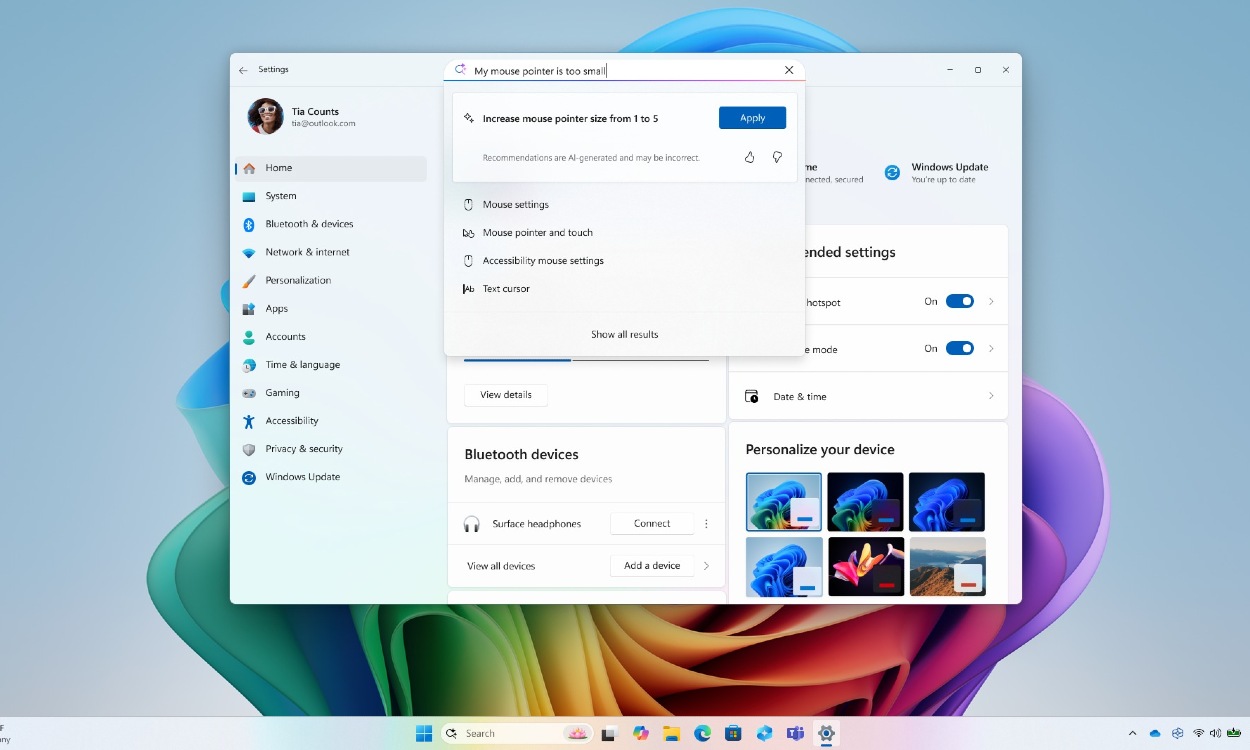Click Show all results link
Image resolution: width=1250 pixels, height=750 pixels.
[x=624, y=334]
